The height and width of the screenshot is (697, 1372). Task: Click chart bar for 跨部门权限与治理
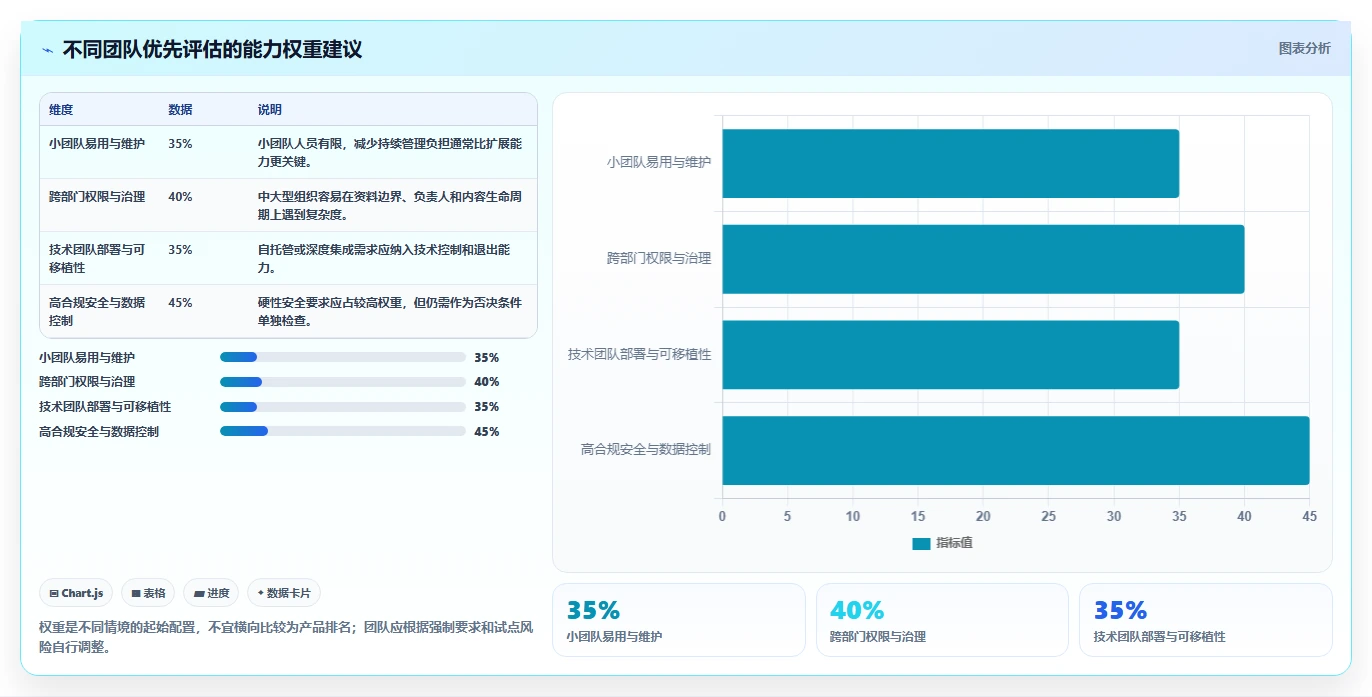pos(983,259)
